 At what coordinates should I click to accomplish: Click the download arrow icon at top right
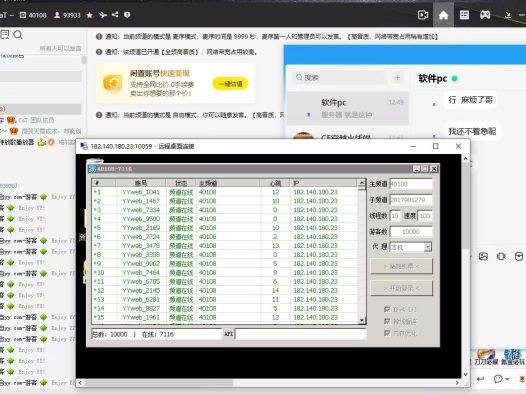point(508,15)
